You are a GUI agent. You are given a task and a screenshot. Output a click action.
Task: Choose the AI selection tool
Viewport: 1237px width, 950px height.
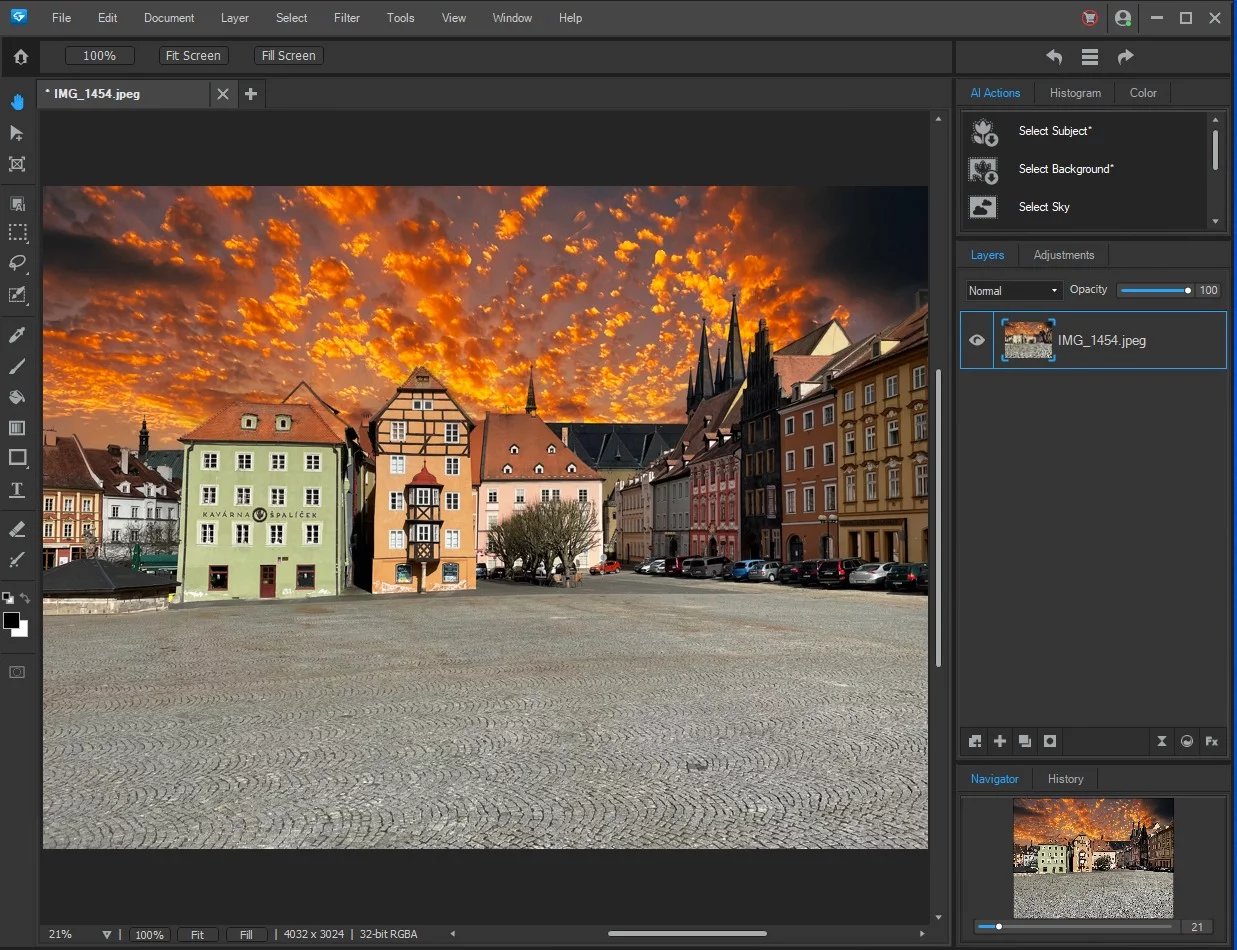tap(17, 204)
